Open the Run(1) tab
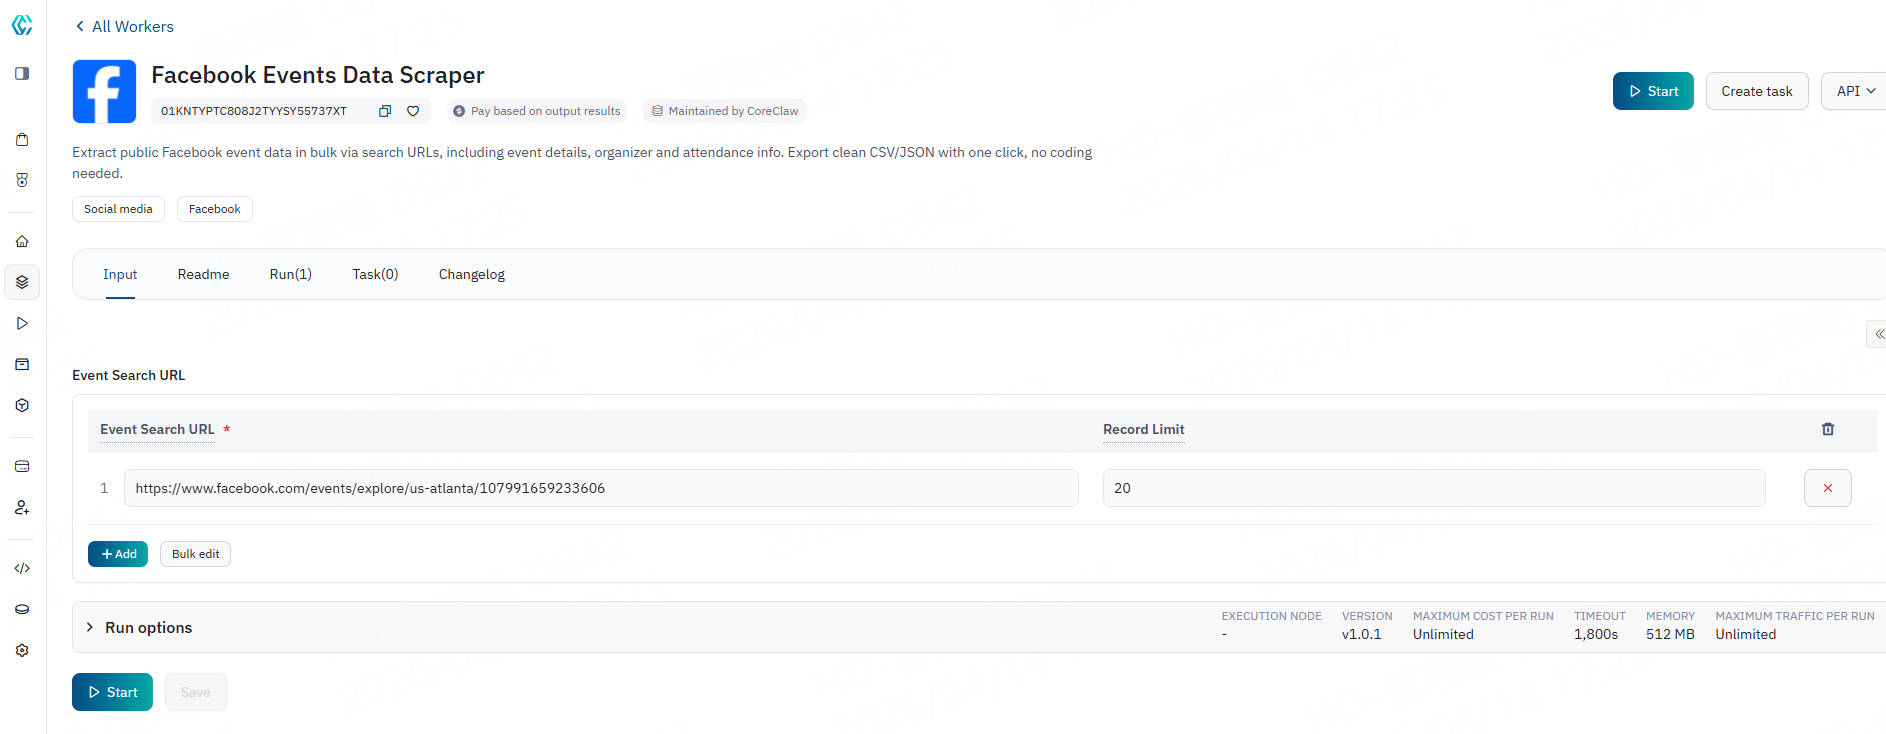 click(x=290, y=274)
